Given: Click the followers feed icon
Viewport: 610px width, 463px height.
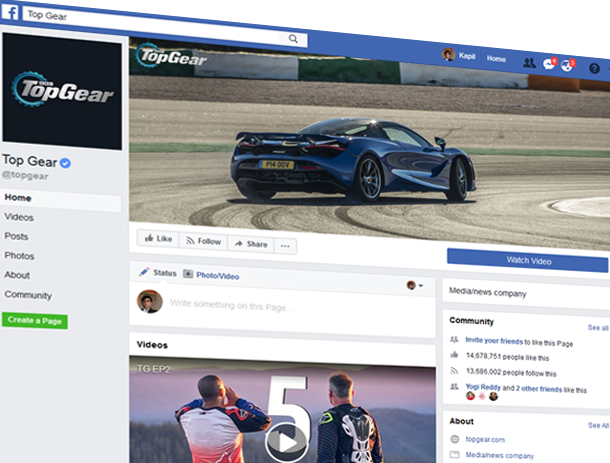Looking at the screenshot, I should click(x=454, y=370).
